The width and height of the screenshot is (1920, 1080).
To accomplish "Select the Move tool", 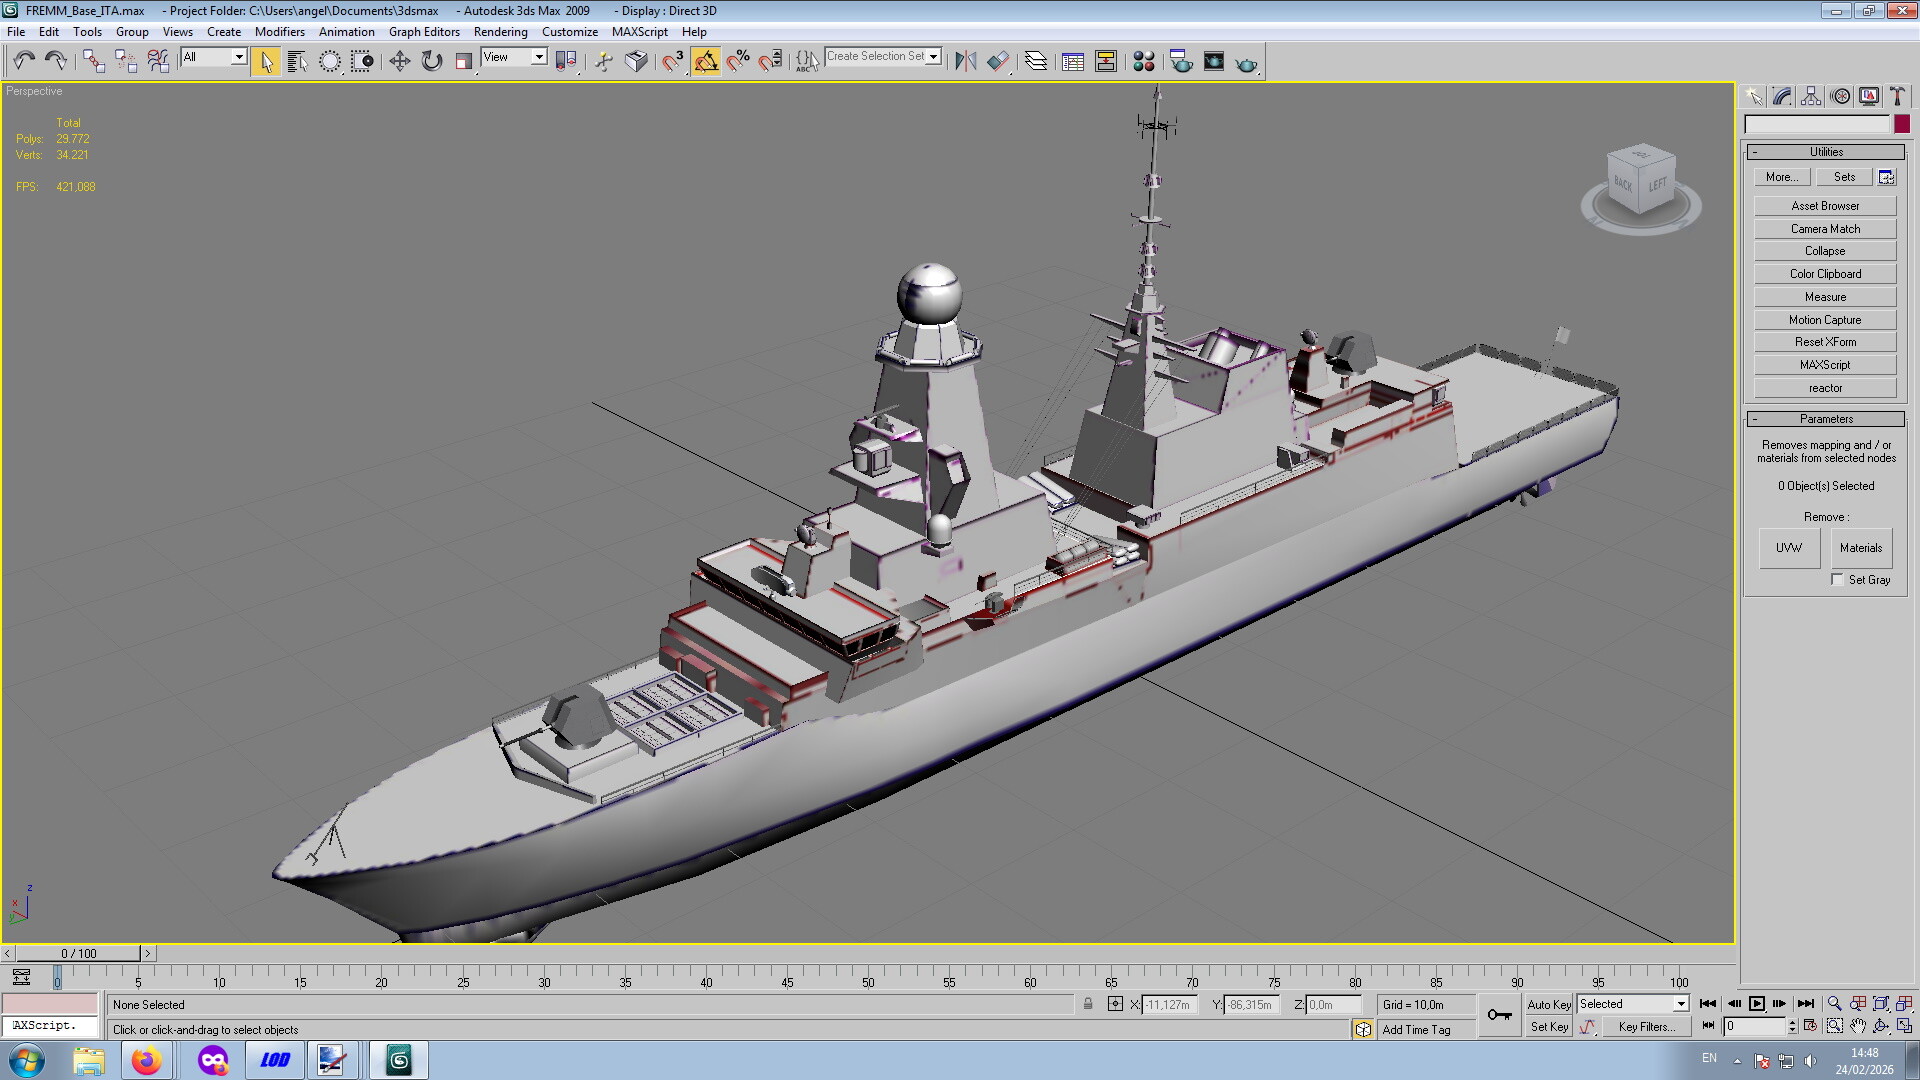I will (399, 62).
